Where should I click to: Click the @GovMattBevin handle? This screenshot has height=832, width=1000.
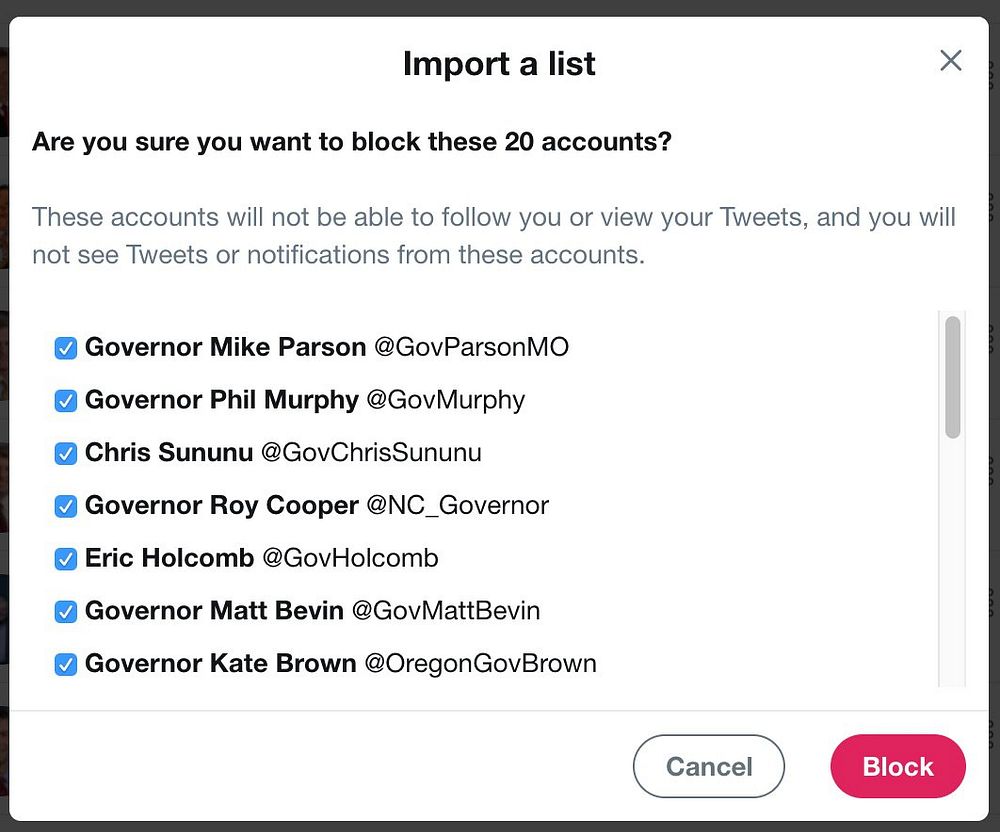pyautogui.click(x=445, y=610)
